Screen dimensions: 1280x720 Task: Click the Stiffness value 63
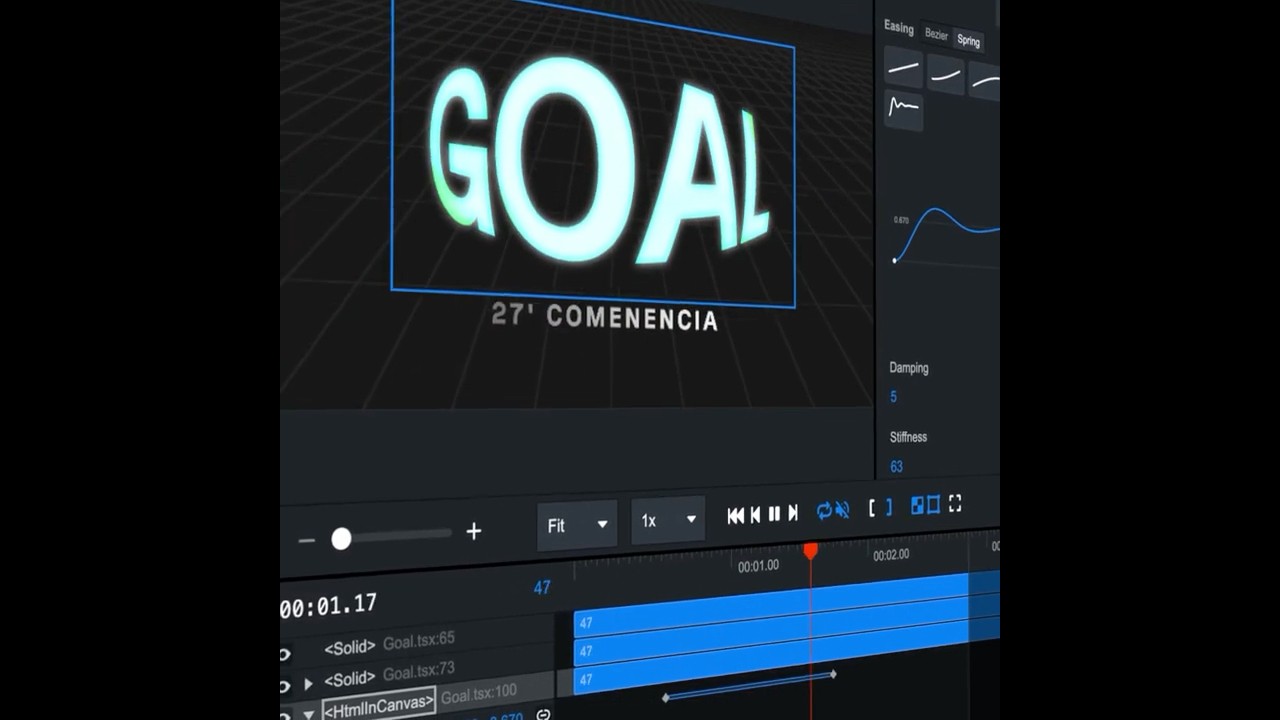(896, 466)
